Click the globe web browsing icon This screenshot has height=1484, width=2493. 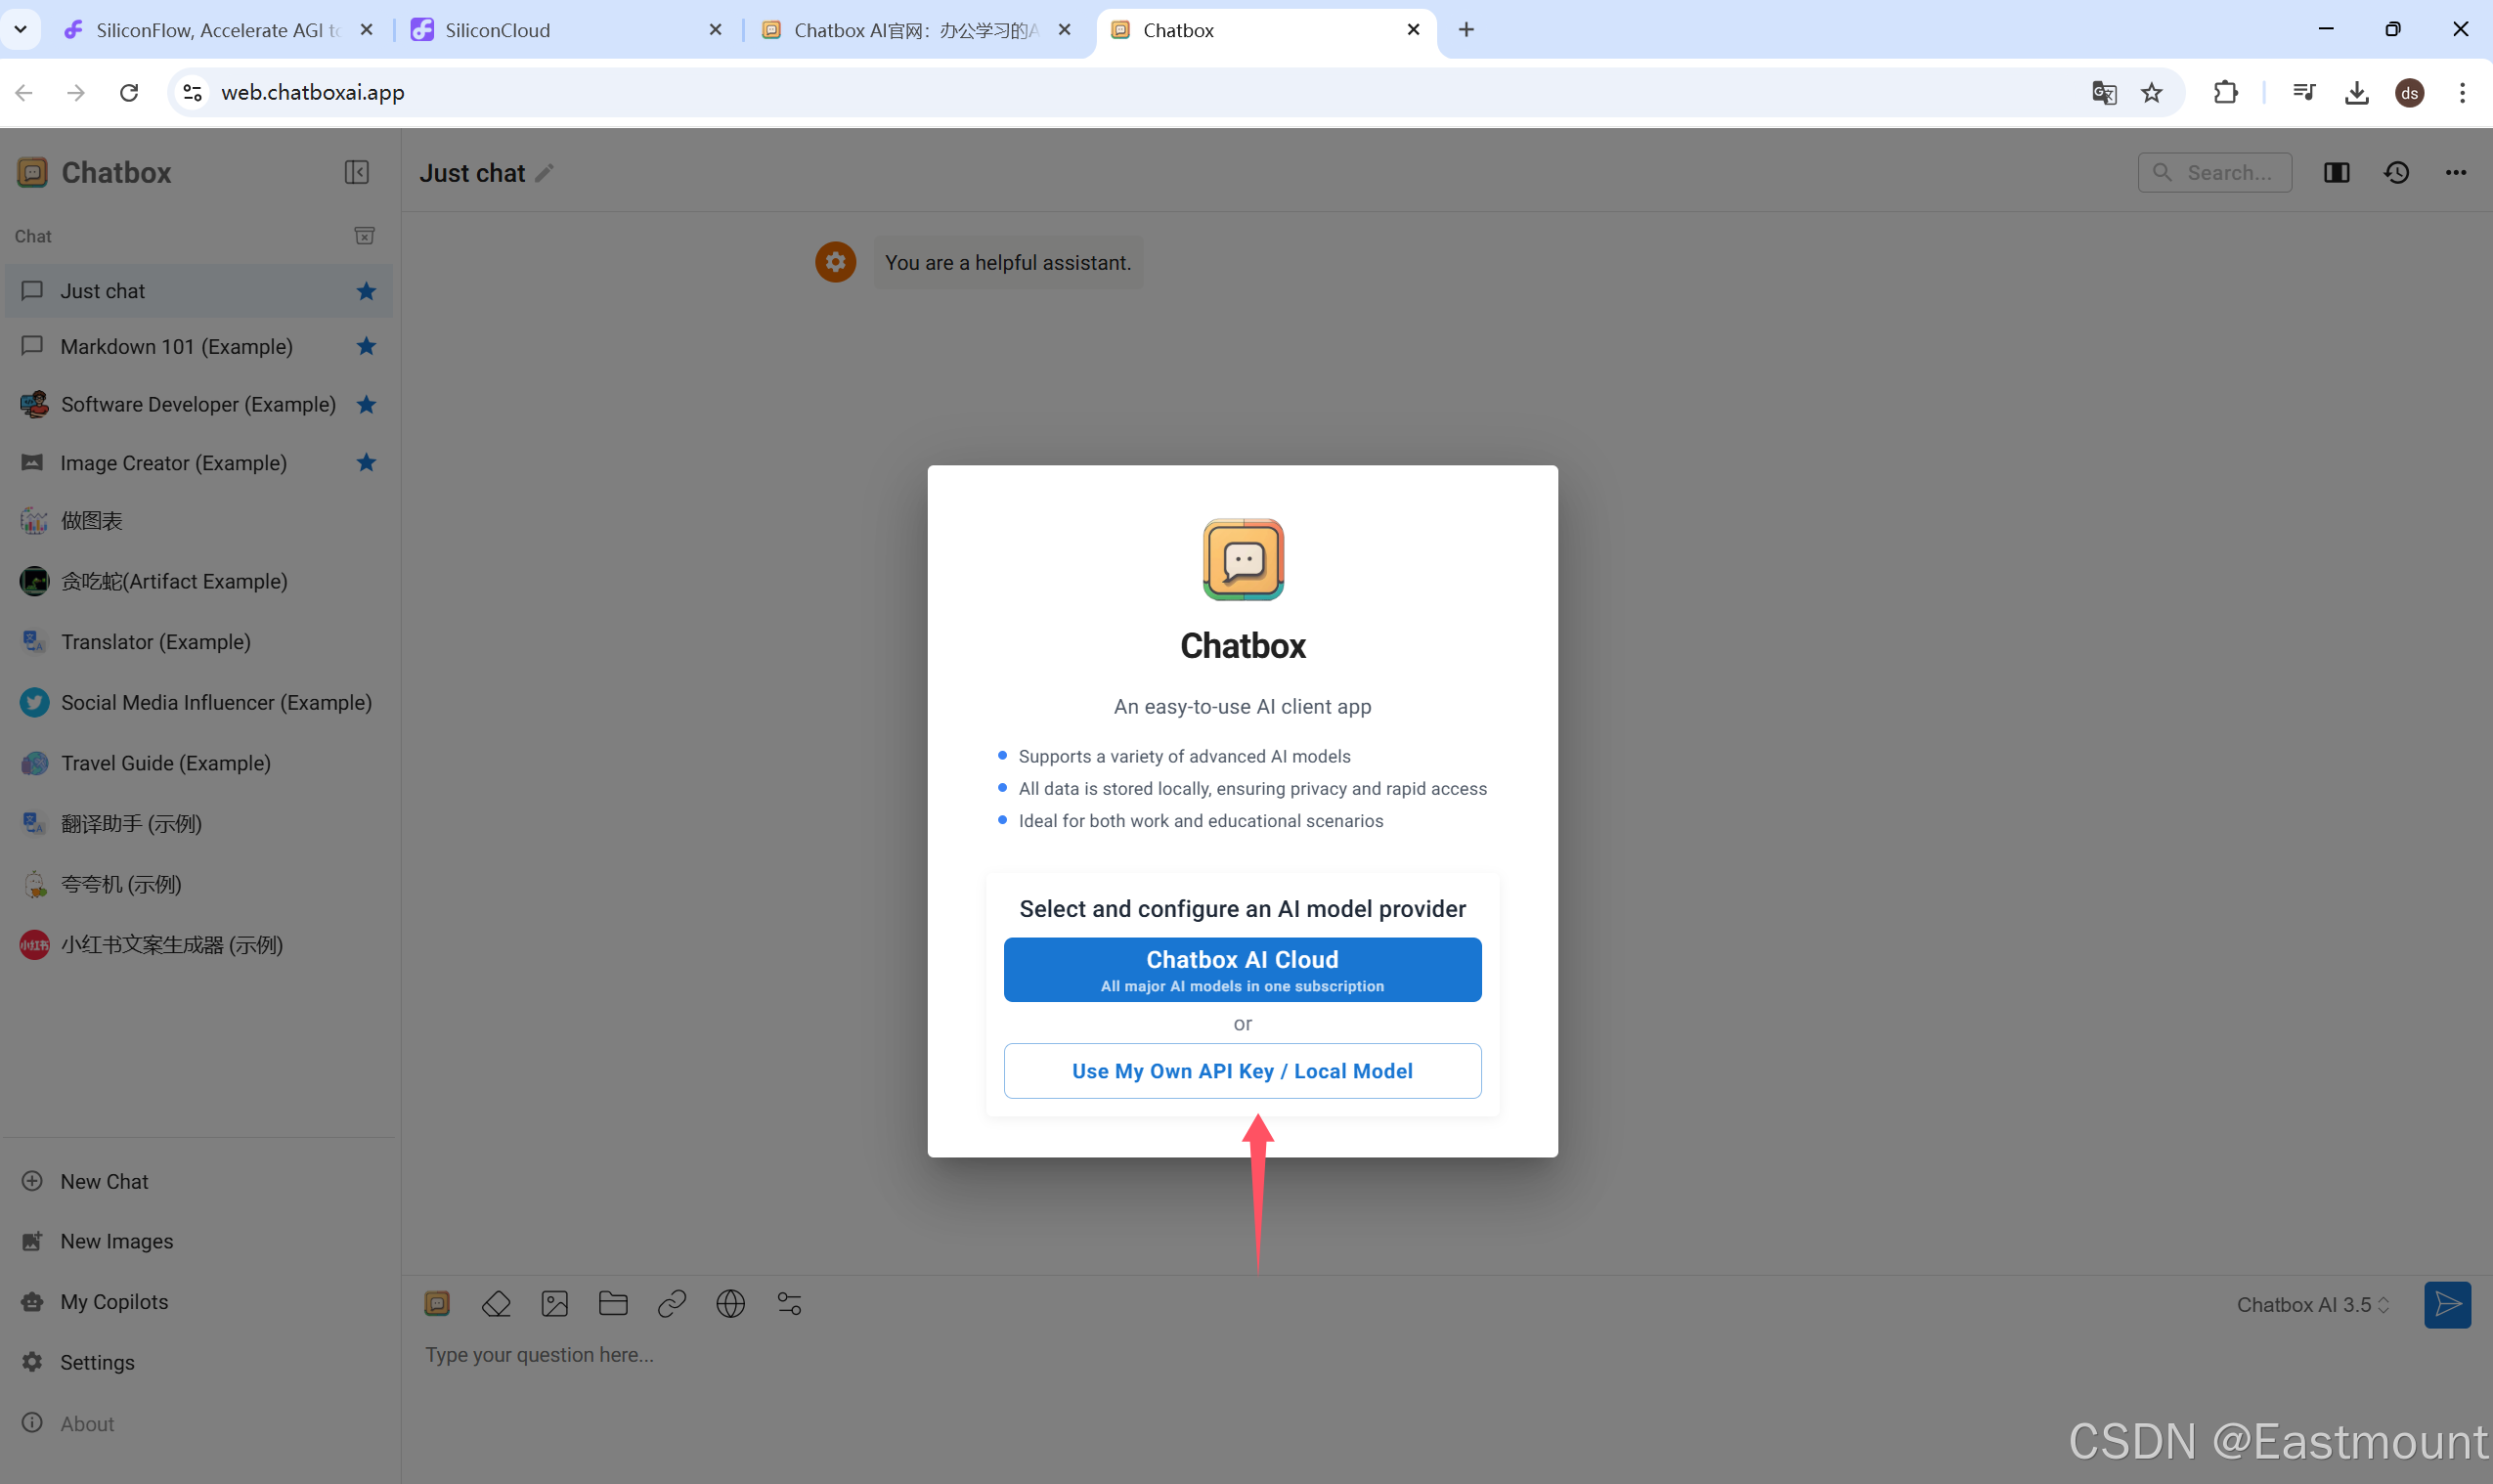click(x=731, y=1304)
